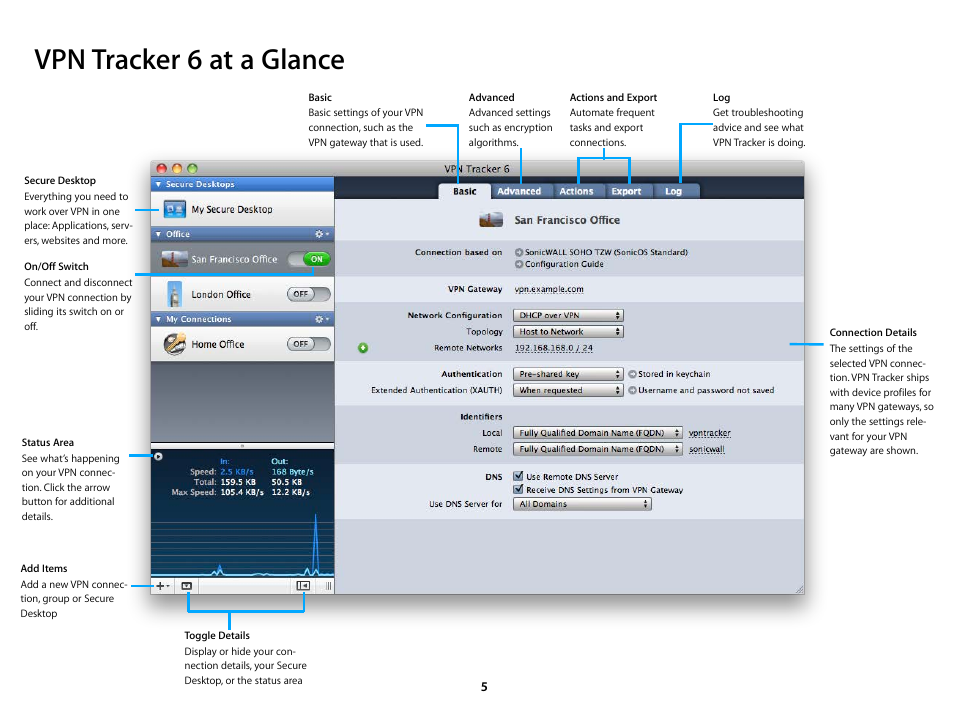954x724 pixels.
Task: Click the 2.5 KB/s incoming speed value
Action: point(237,472)
